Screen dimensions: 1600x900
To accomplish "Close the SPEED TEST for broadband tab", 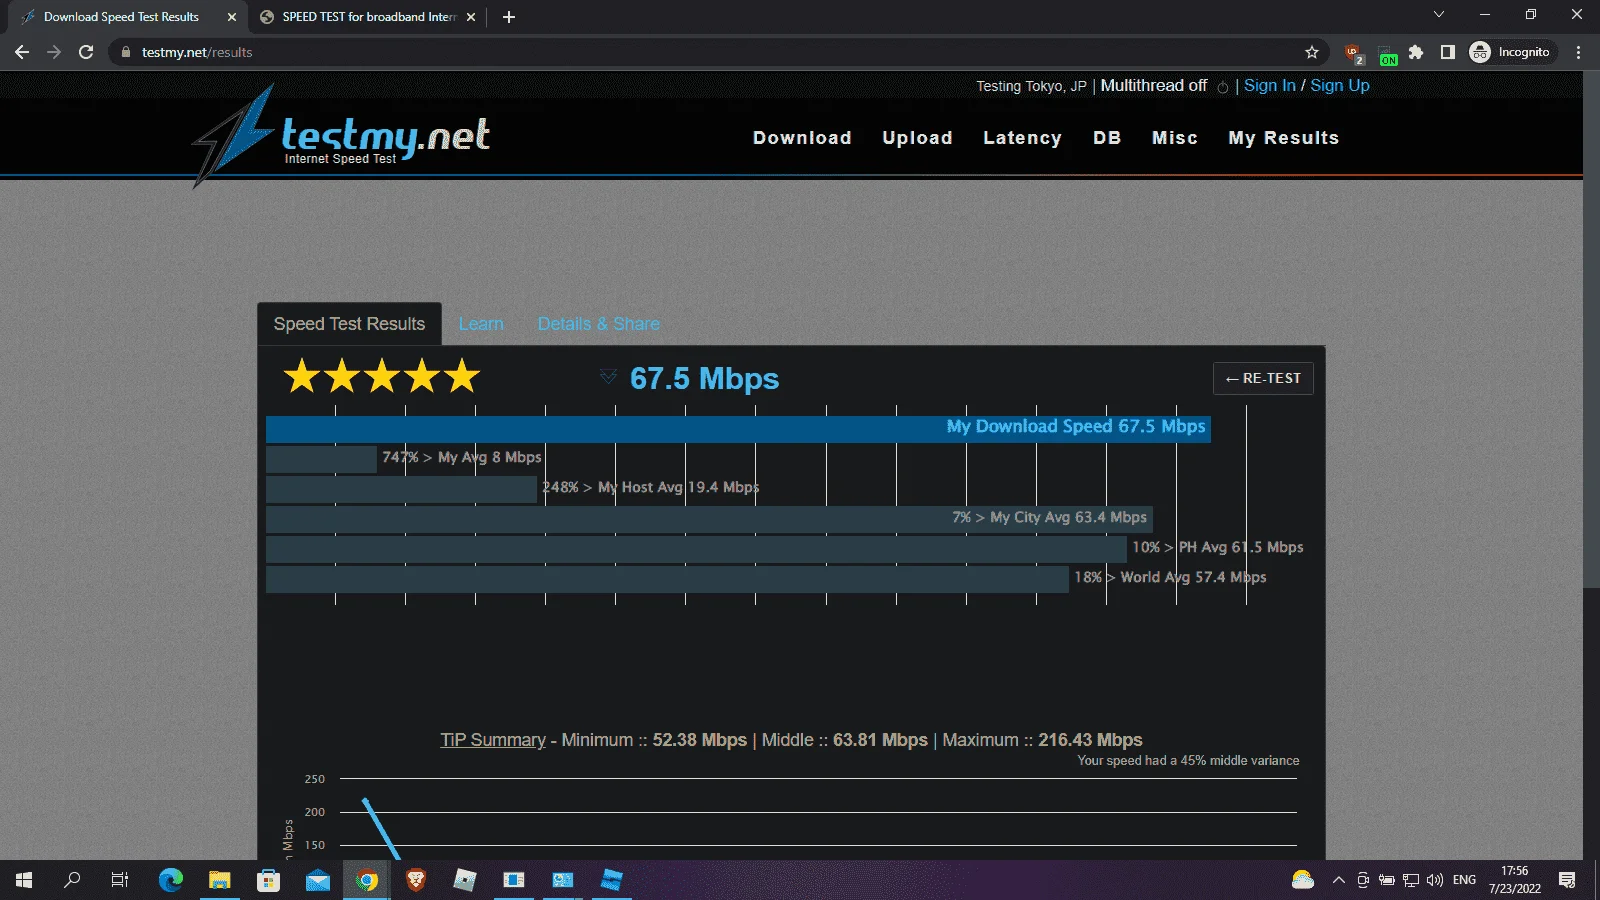I will (x=471, y=17).
